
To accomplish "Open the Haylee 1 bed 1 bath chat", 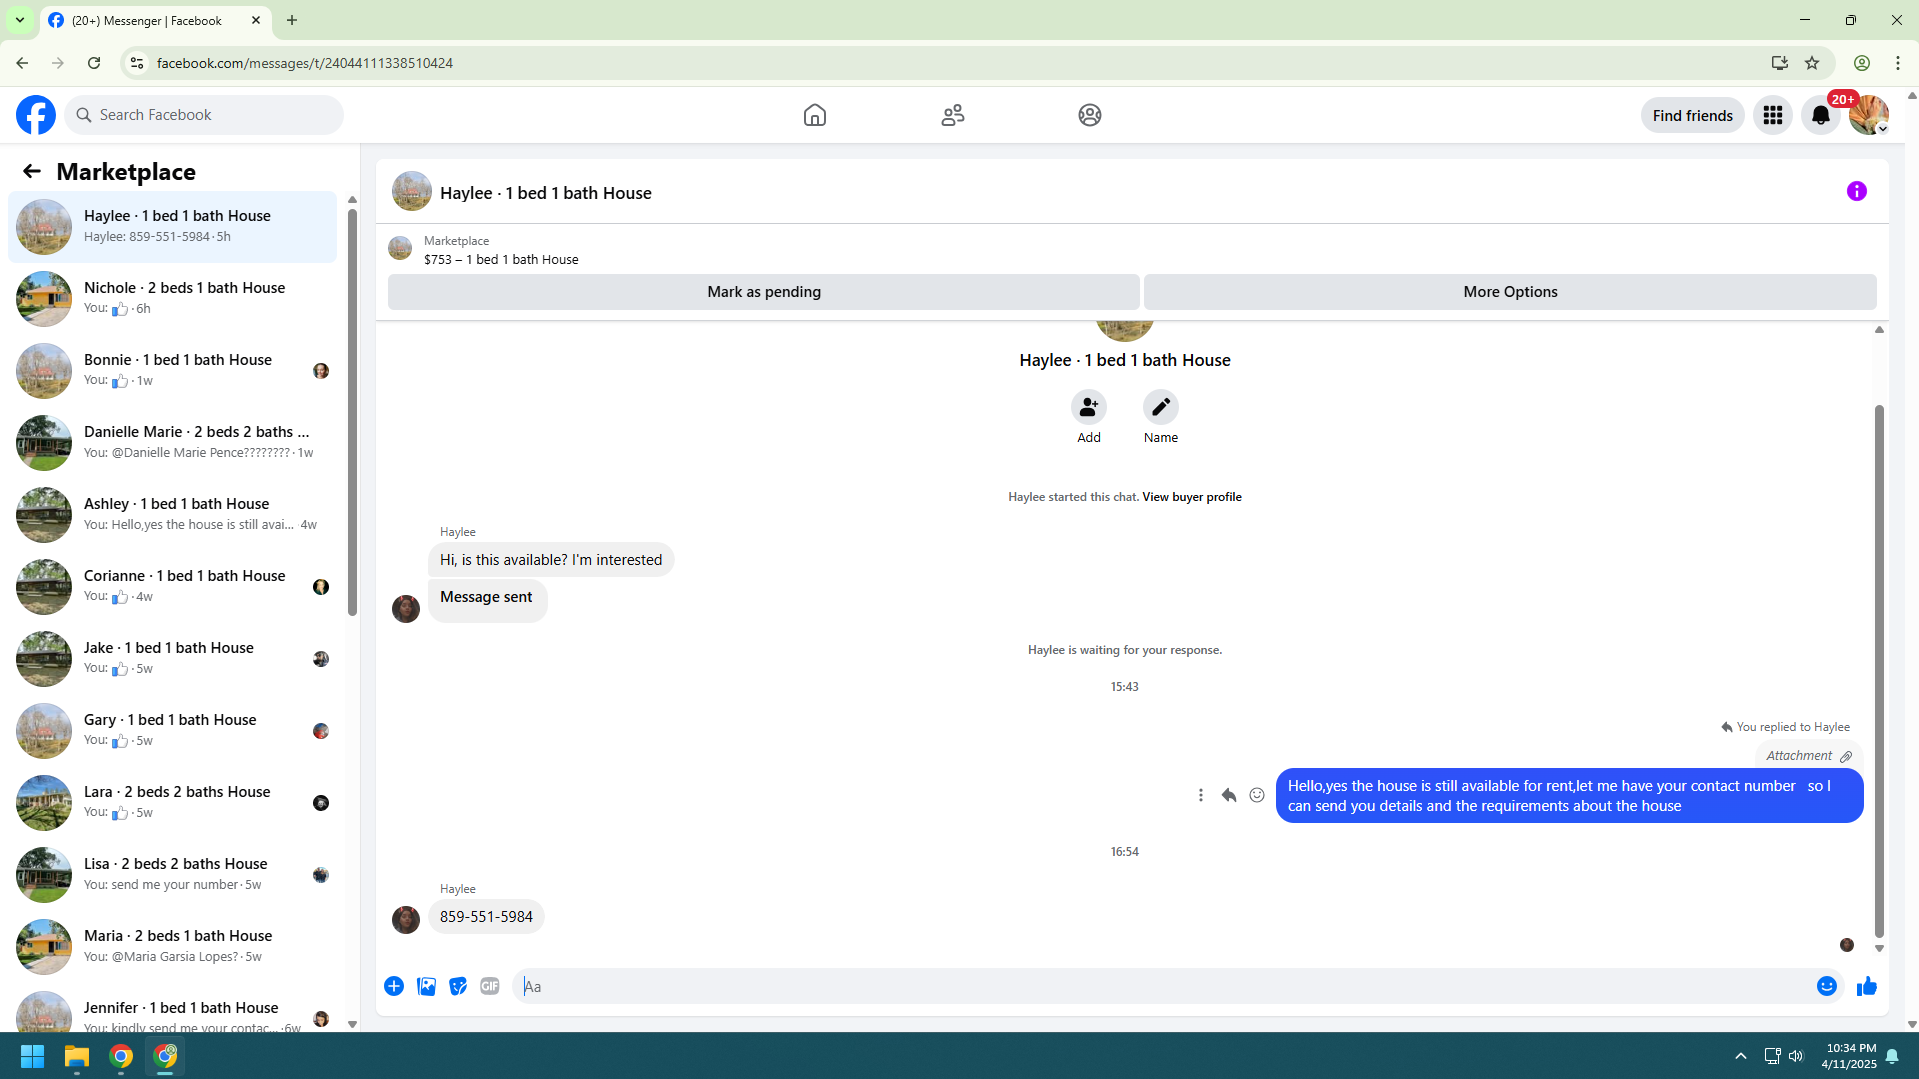I will tap(172, 227).
